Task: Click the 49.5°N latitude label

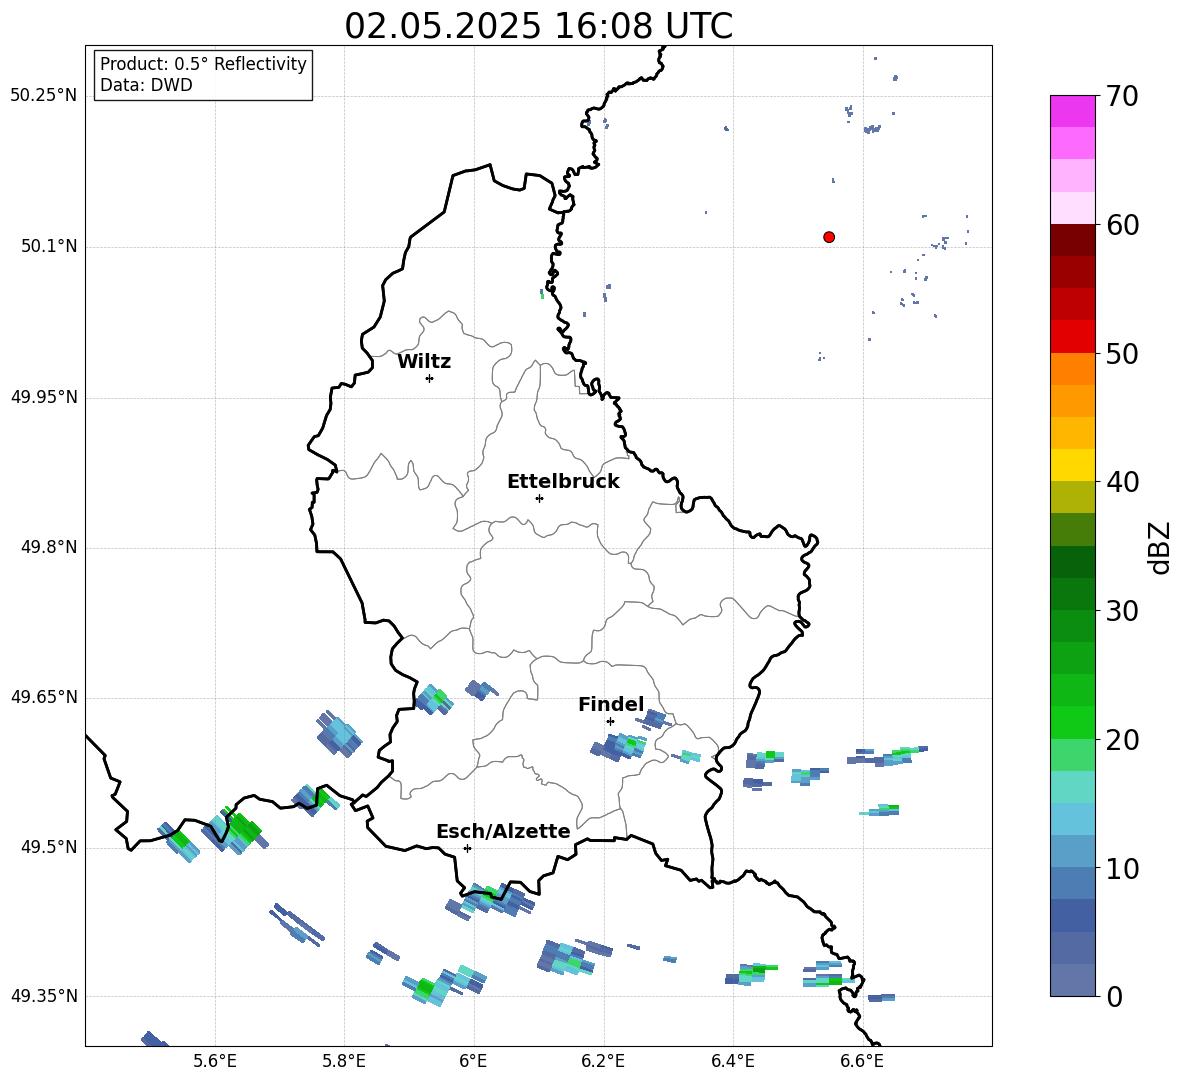Action: click(49, 847)
